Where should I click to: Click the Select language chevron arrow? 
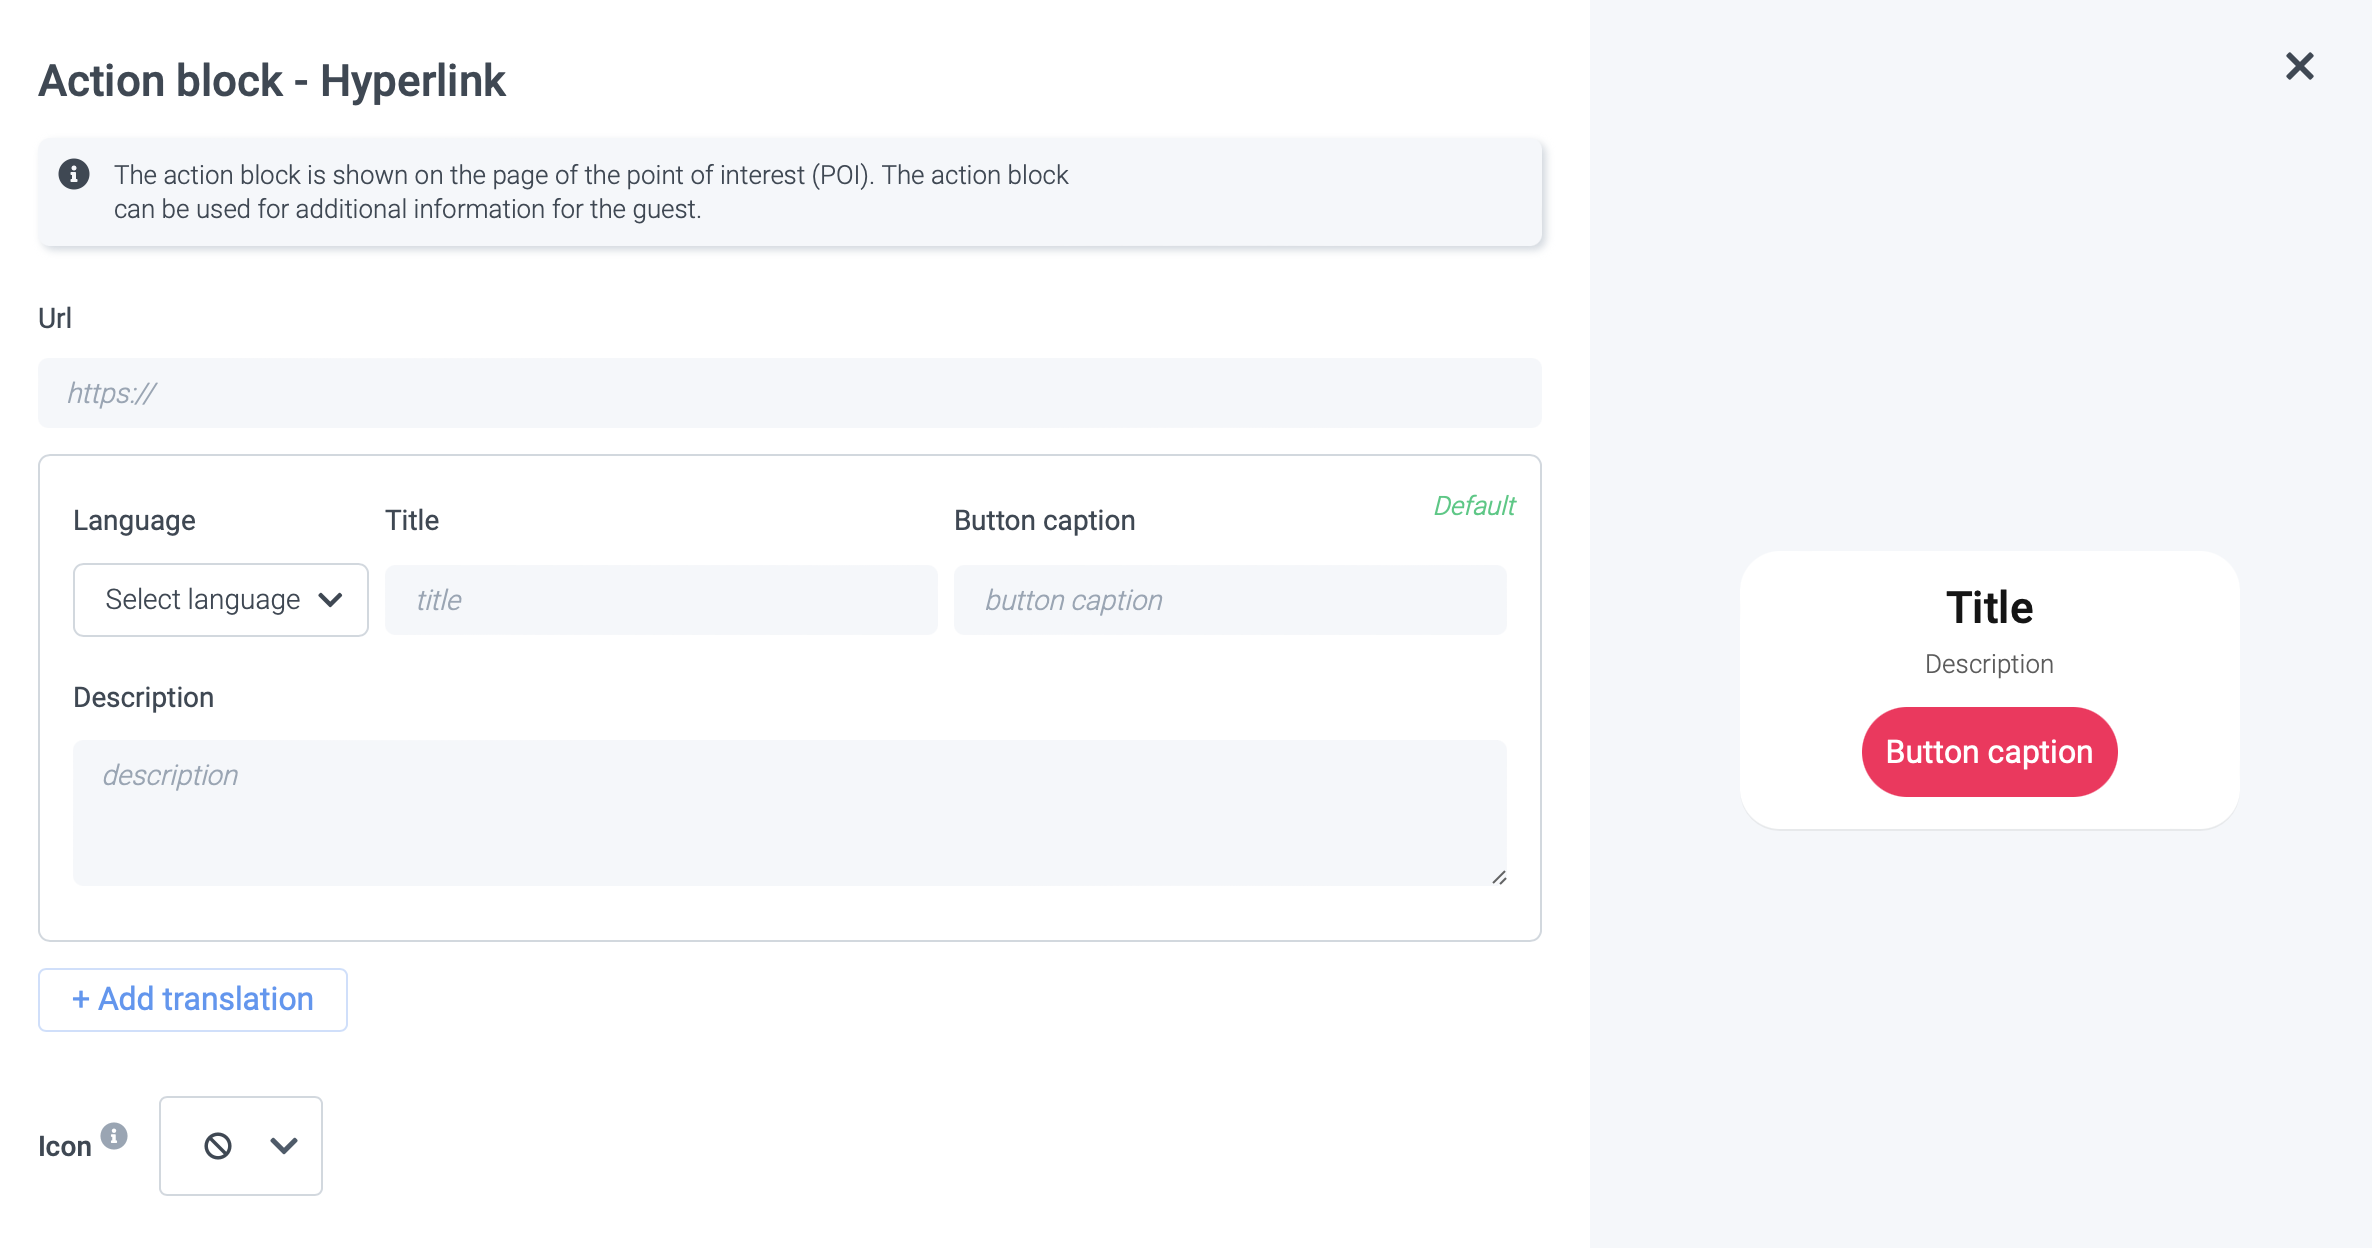pos(330,600)
